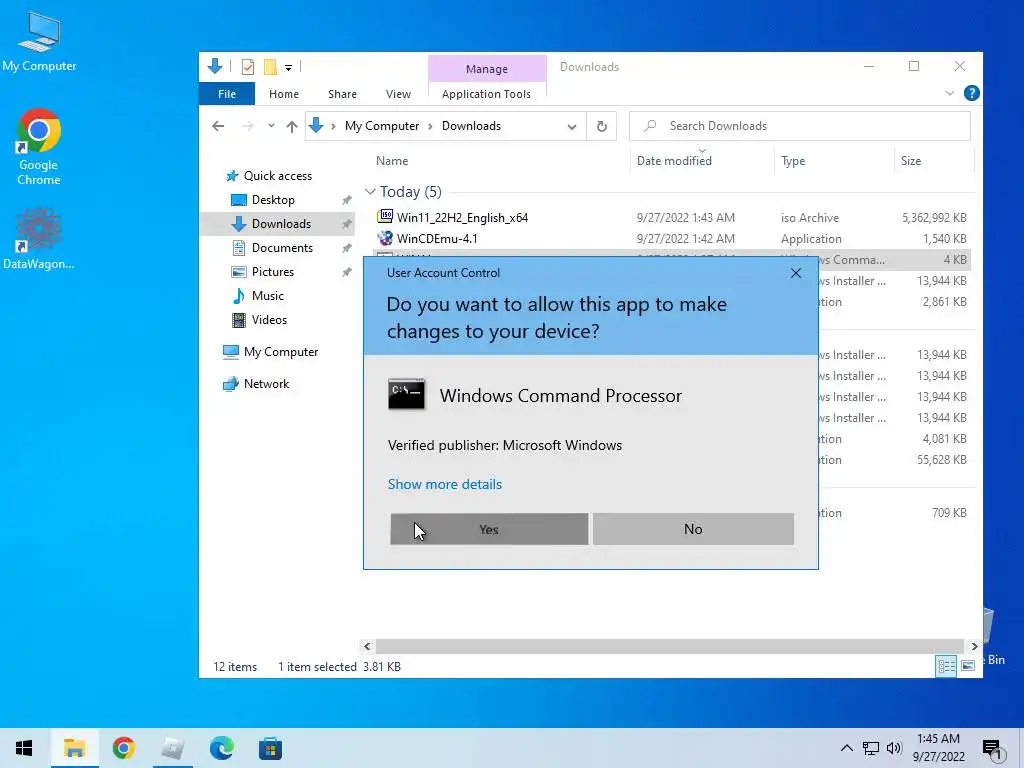Open the File menu in Explorer
Screen dimensions: 1024x768
[227, 94]
